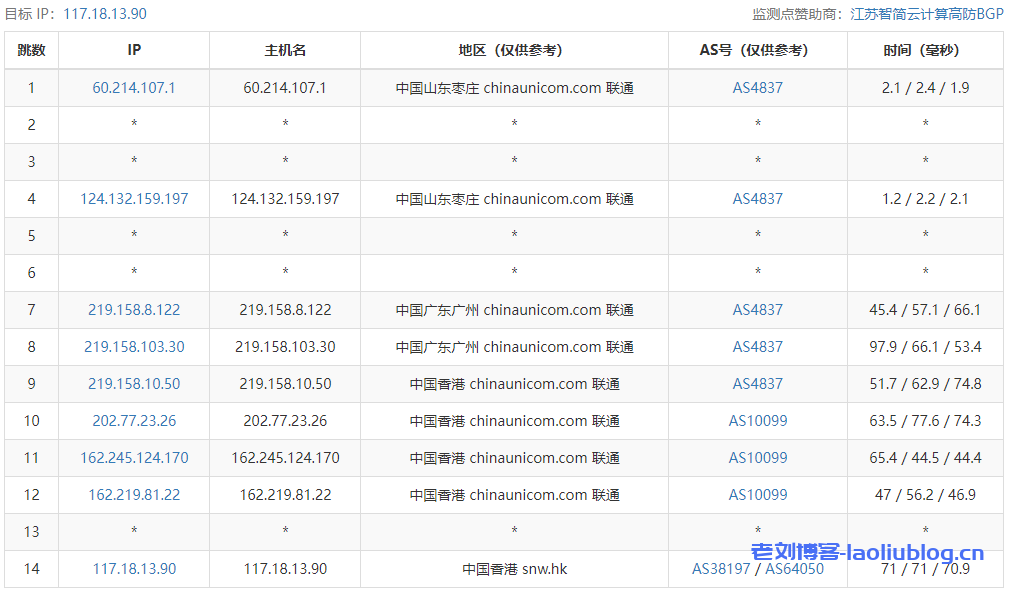Select hop number 5 cell
Image resolution: width=1010 pixels, height=590 pixels.
point(32,236)
